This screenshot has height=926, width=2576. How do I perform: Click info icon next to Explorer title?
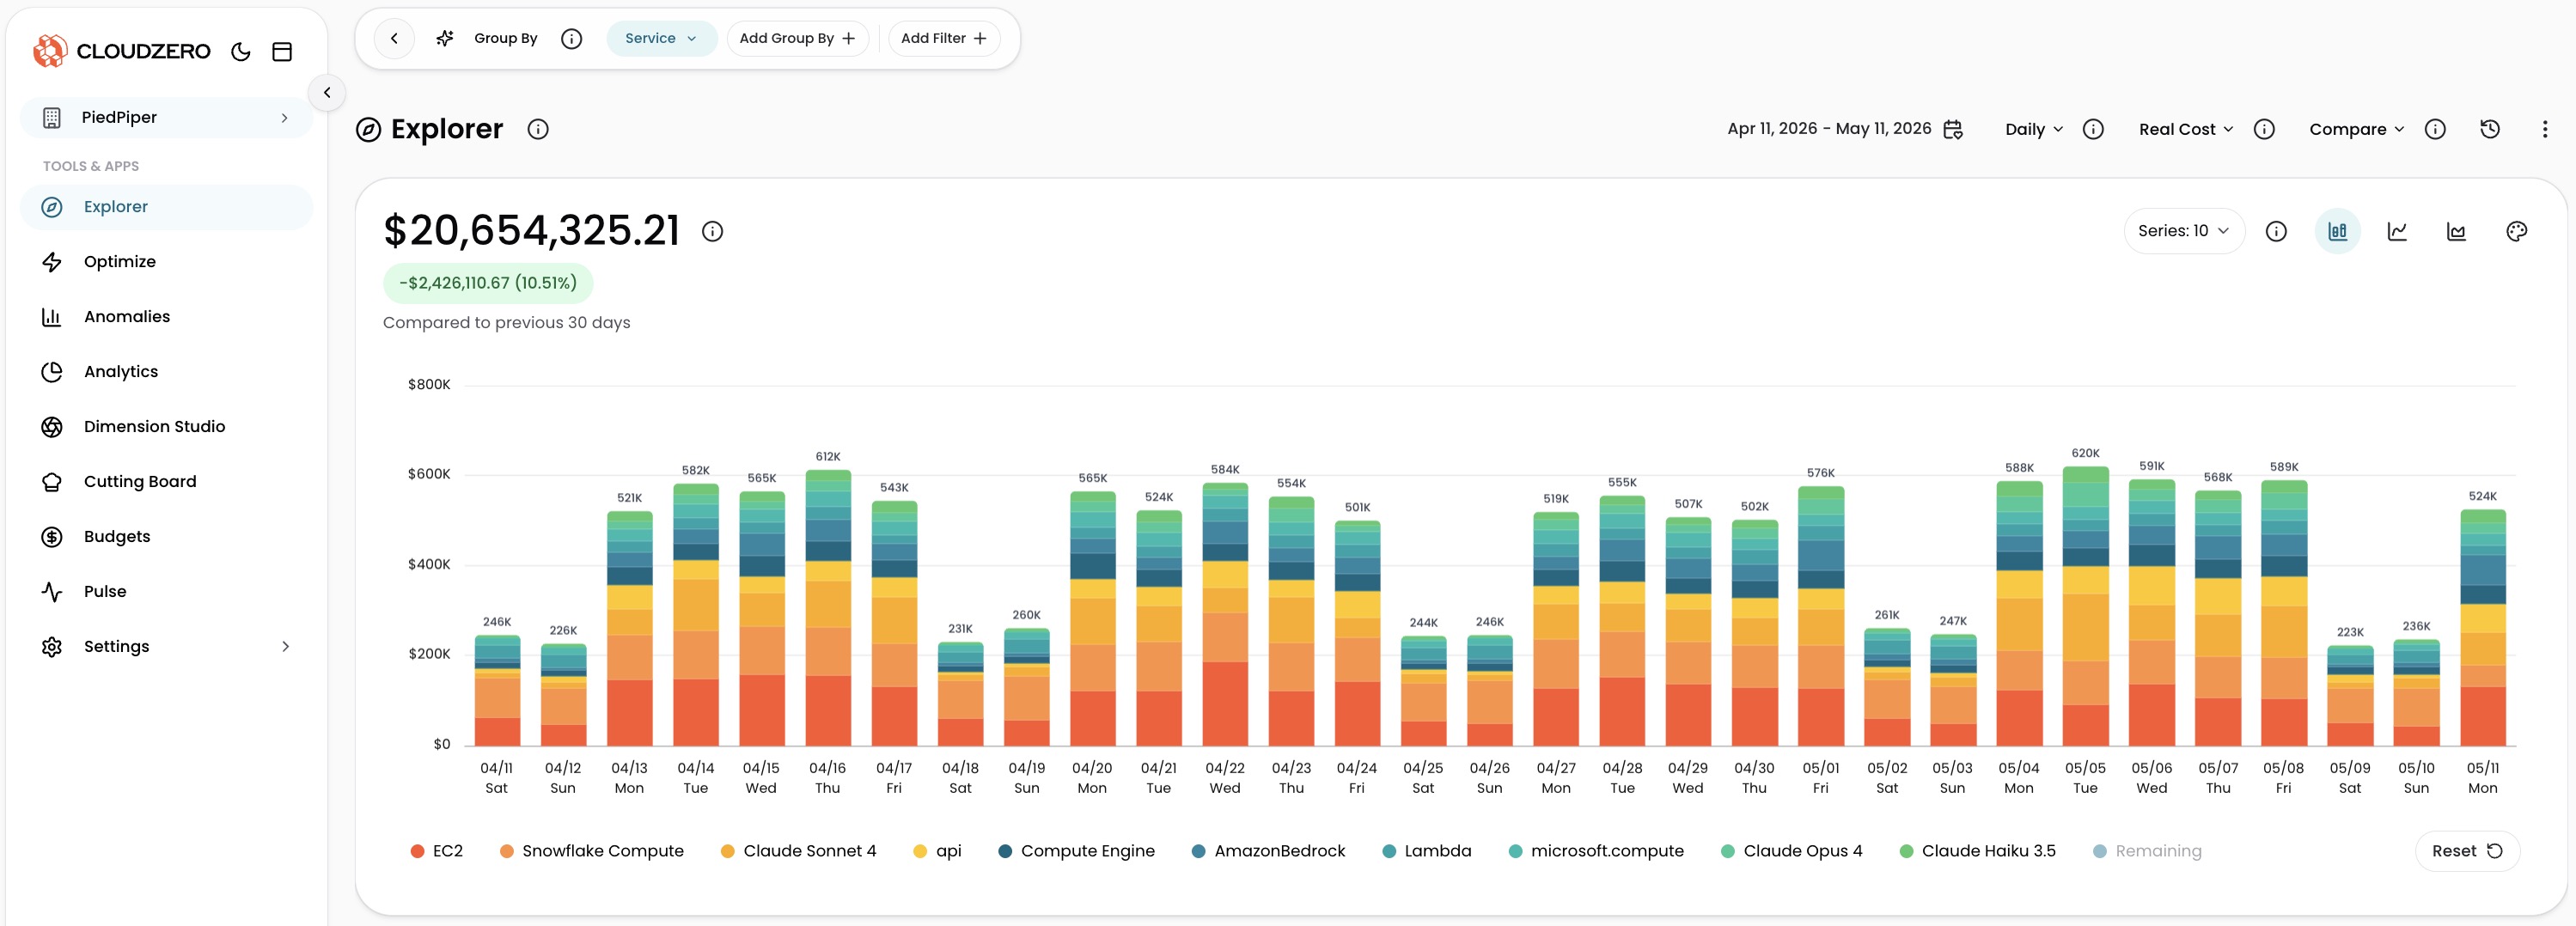[538, 129]
